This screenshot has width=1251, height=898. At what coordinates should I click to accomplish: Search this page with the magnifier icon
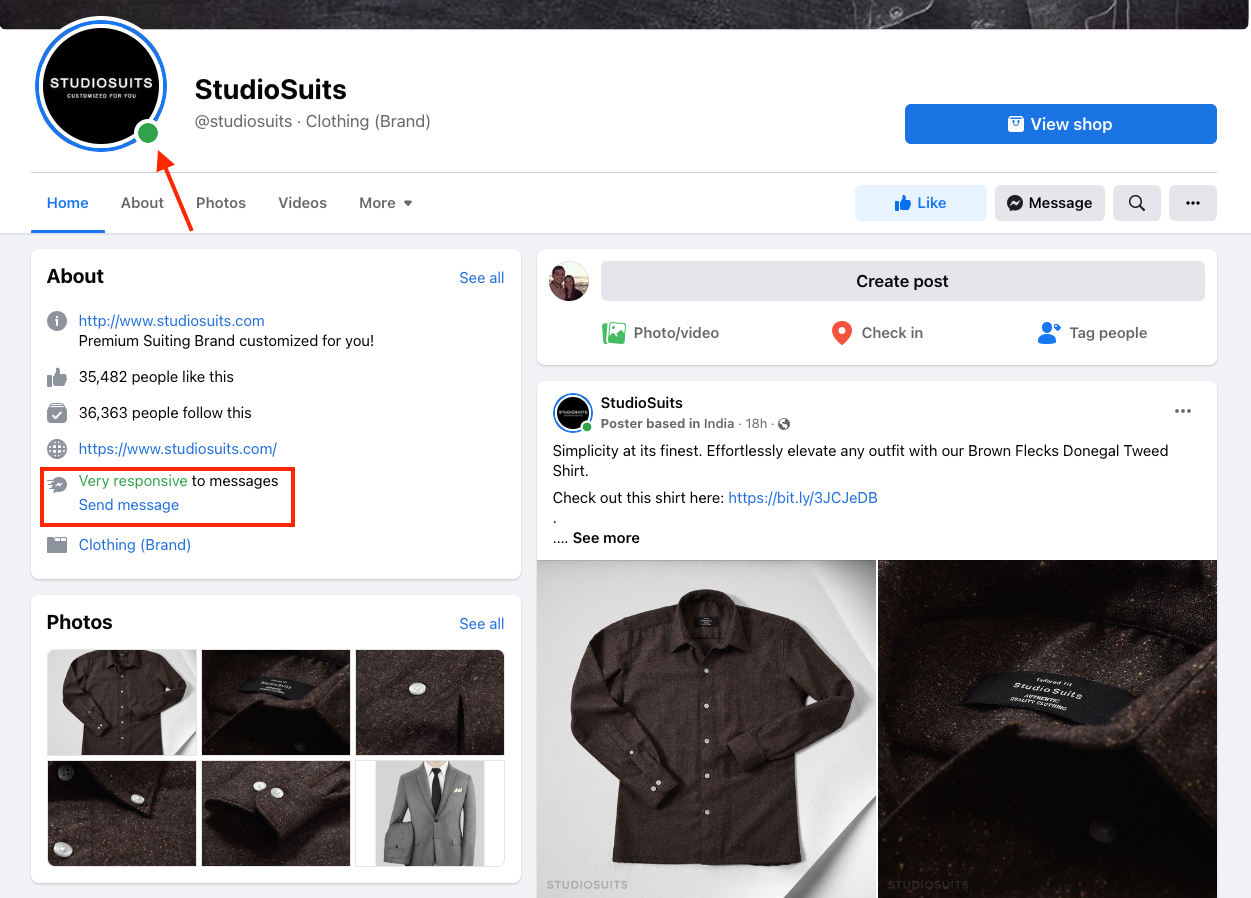click(1137, 203)
